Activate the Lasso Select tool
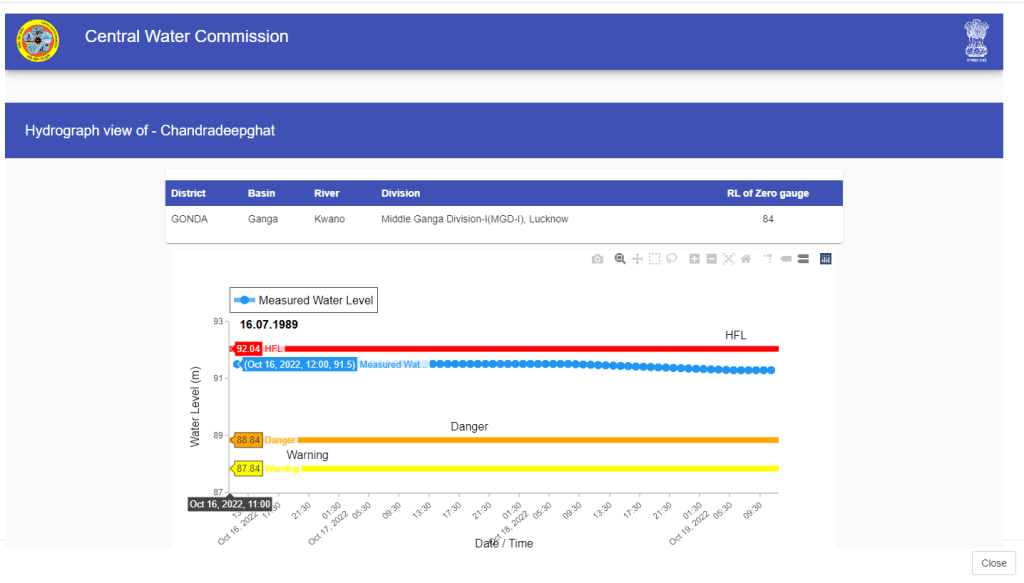The image size is (1024, 583). click(x=672, y=259)
